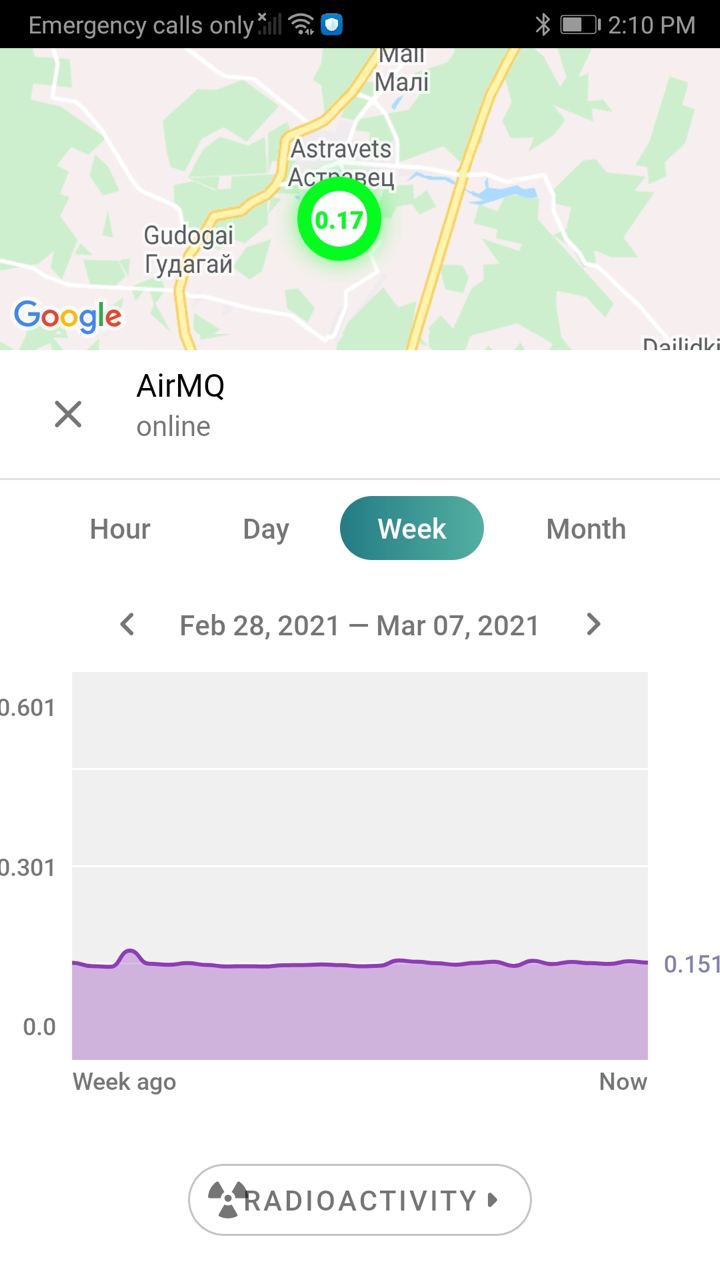Viewport: 720px width, 1280px height.
Task: Tap the 2:10 PM clock
Action: pyautogui.click(x=651, y=24)
